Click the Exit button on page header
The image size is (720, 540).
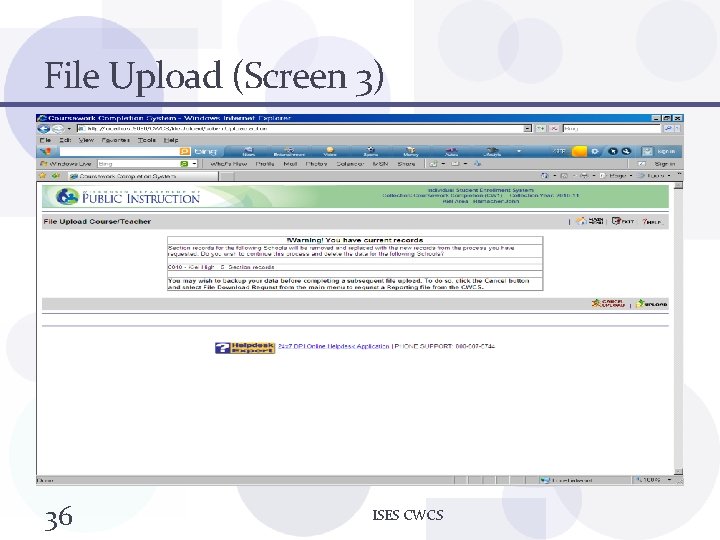point(622,221)
